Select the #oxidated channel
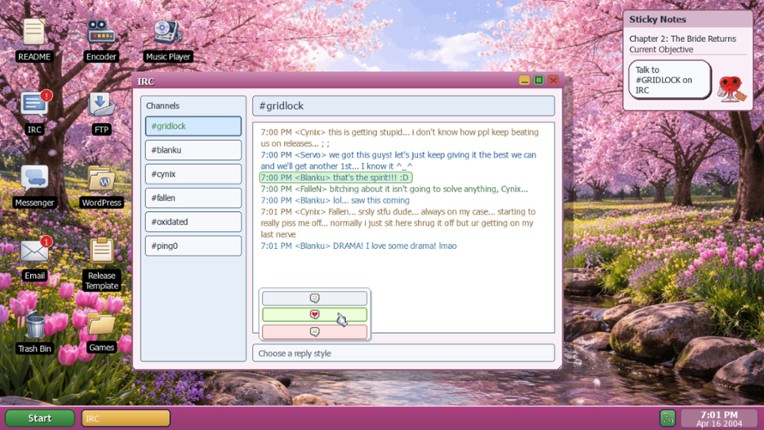 [193, 222]
